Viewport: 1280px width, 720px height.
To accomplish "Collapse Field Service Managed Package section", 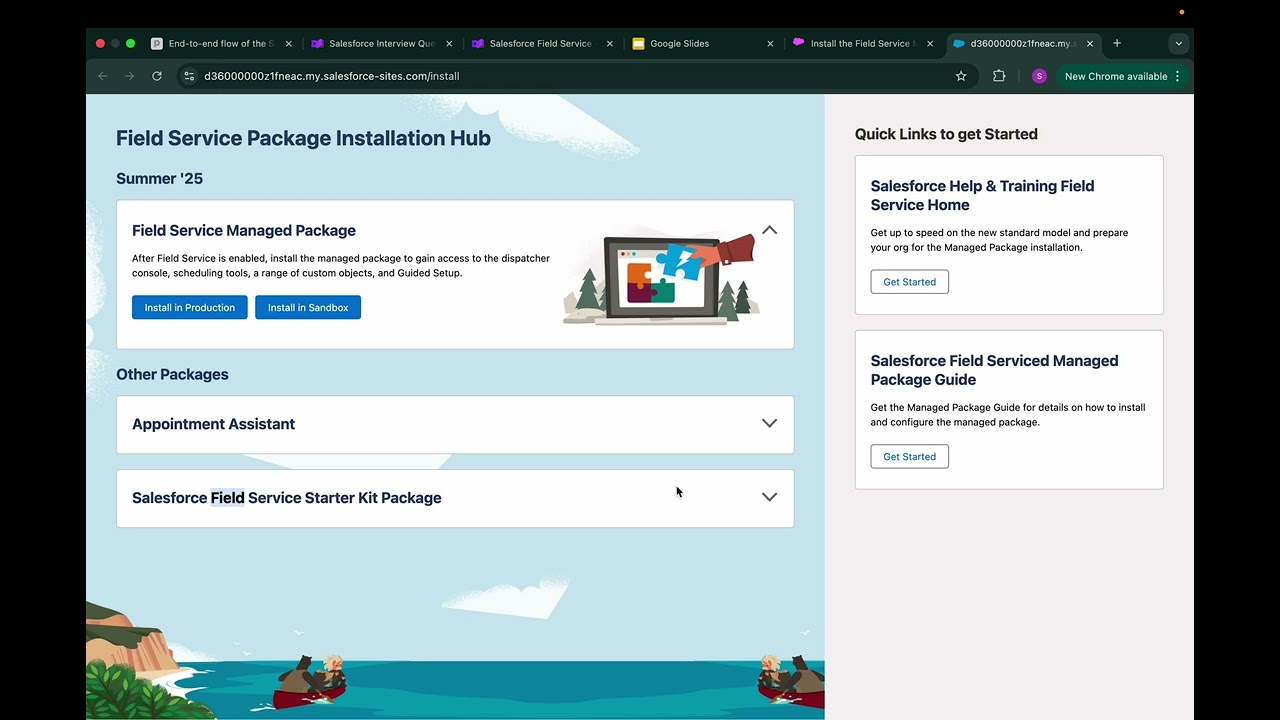I will [x=769, y=230].
